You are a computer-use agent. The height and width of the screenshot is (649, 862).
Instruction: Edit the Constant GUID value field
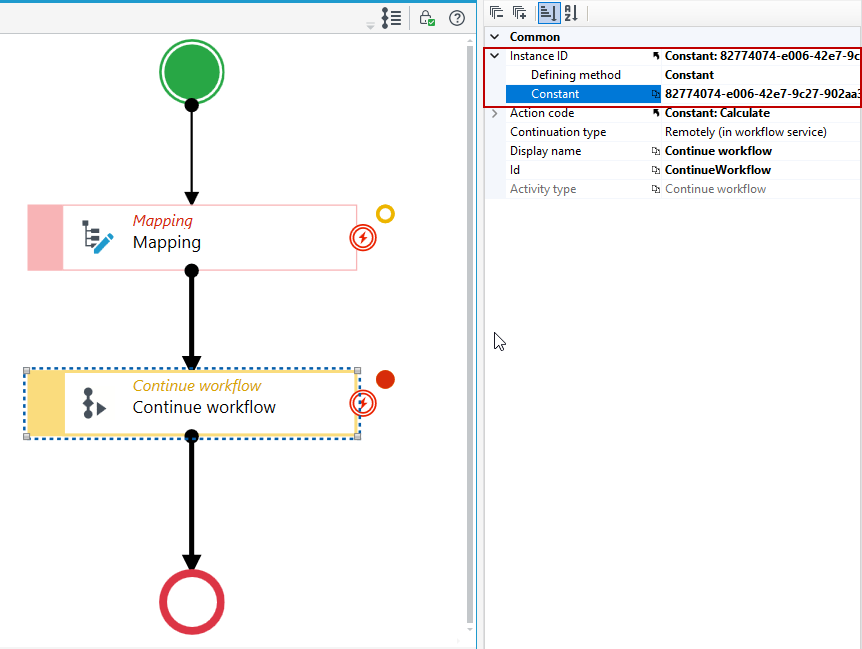click(x=762, y=94)
